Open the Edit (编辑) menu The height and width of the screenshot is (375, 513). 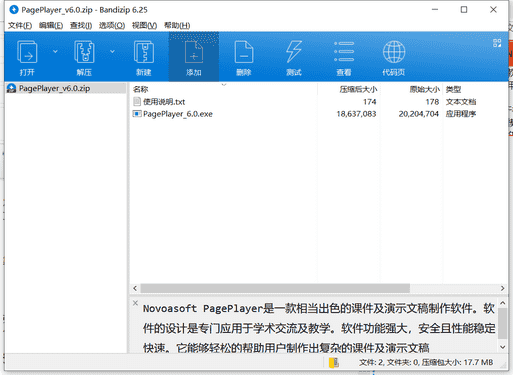click(x=51, y=25)
